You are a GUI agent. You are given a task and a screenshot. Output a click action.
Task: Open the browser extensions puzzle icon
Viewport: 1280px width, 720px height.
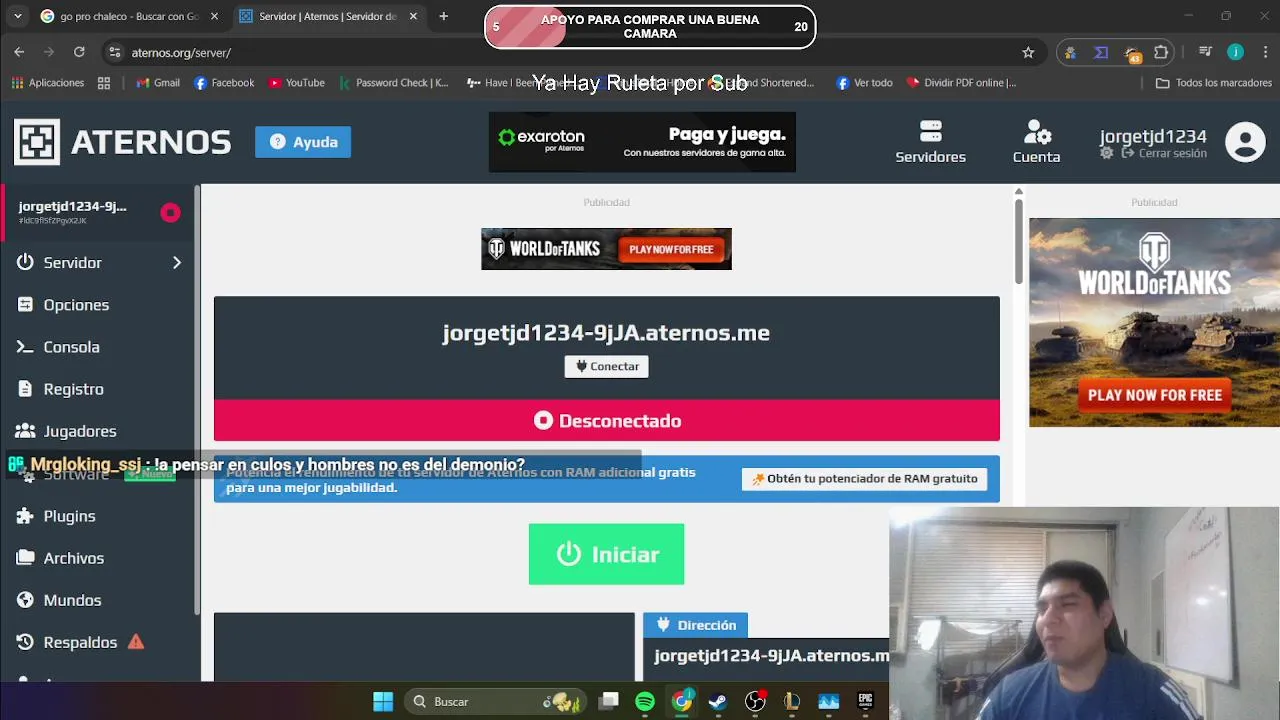1161,52
